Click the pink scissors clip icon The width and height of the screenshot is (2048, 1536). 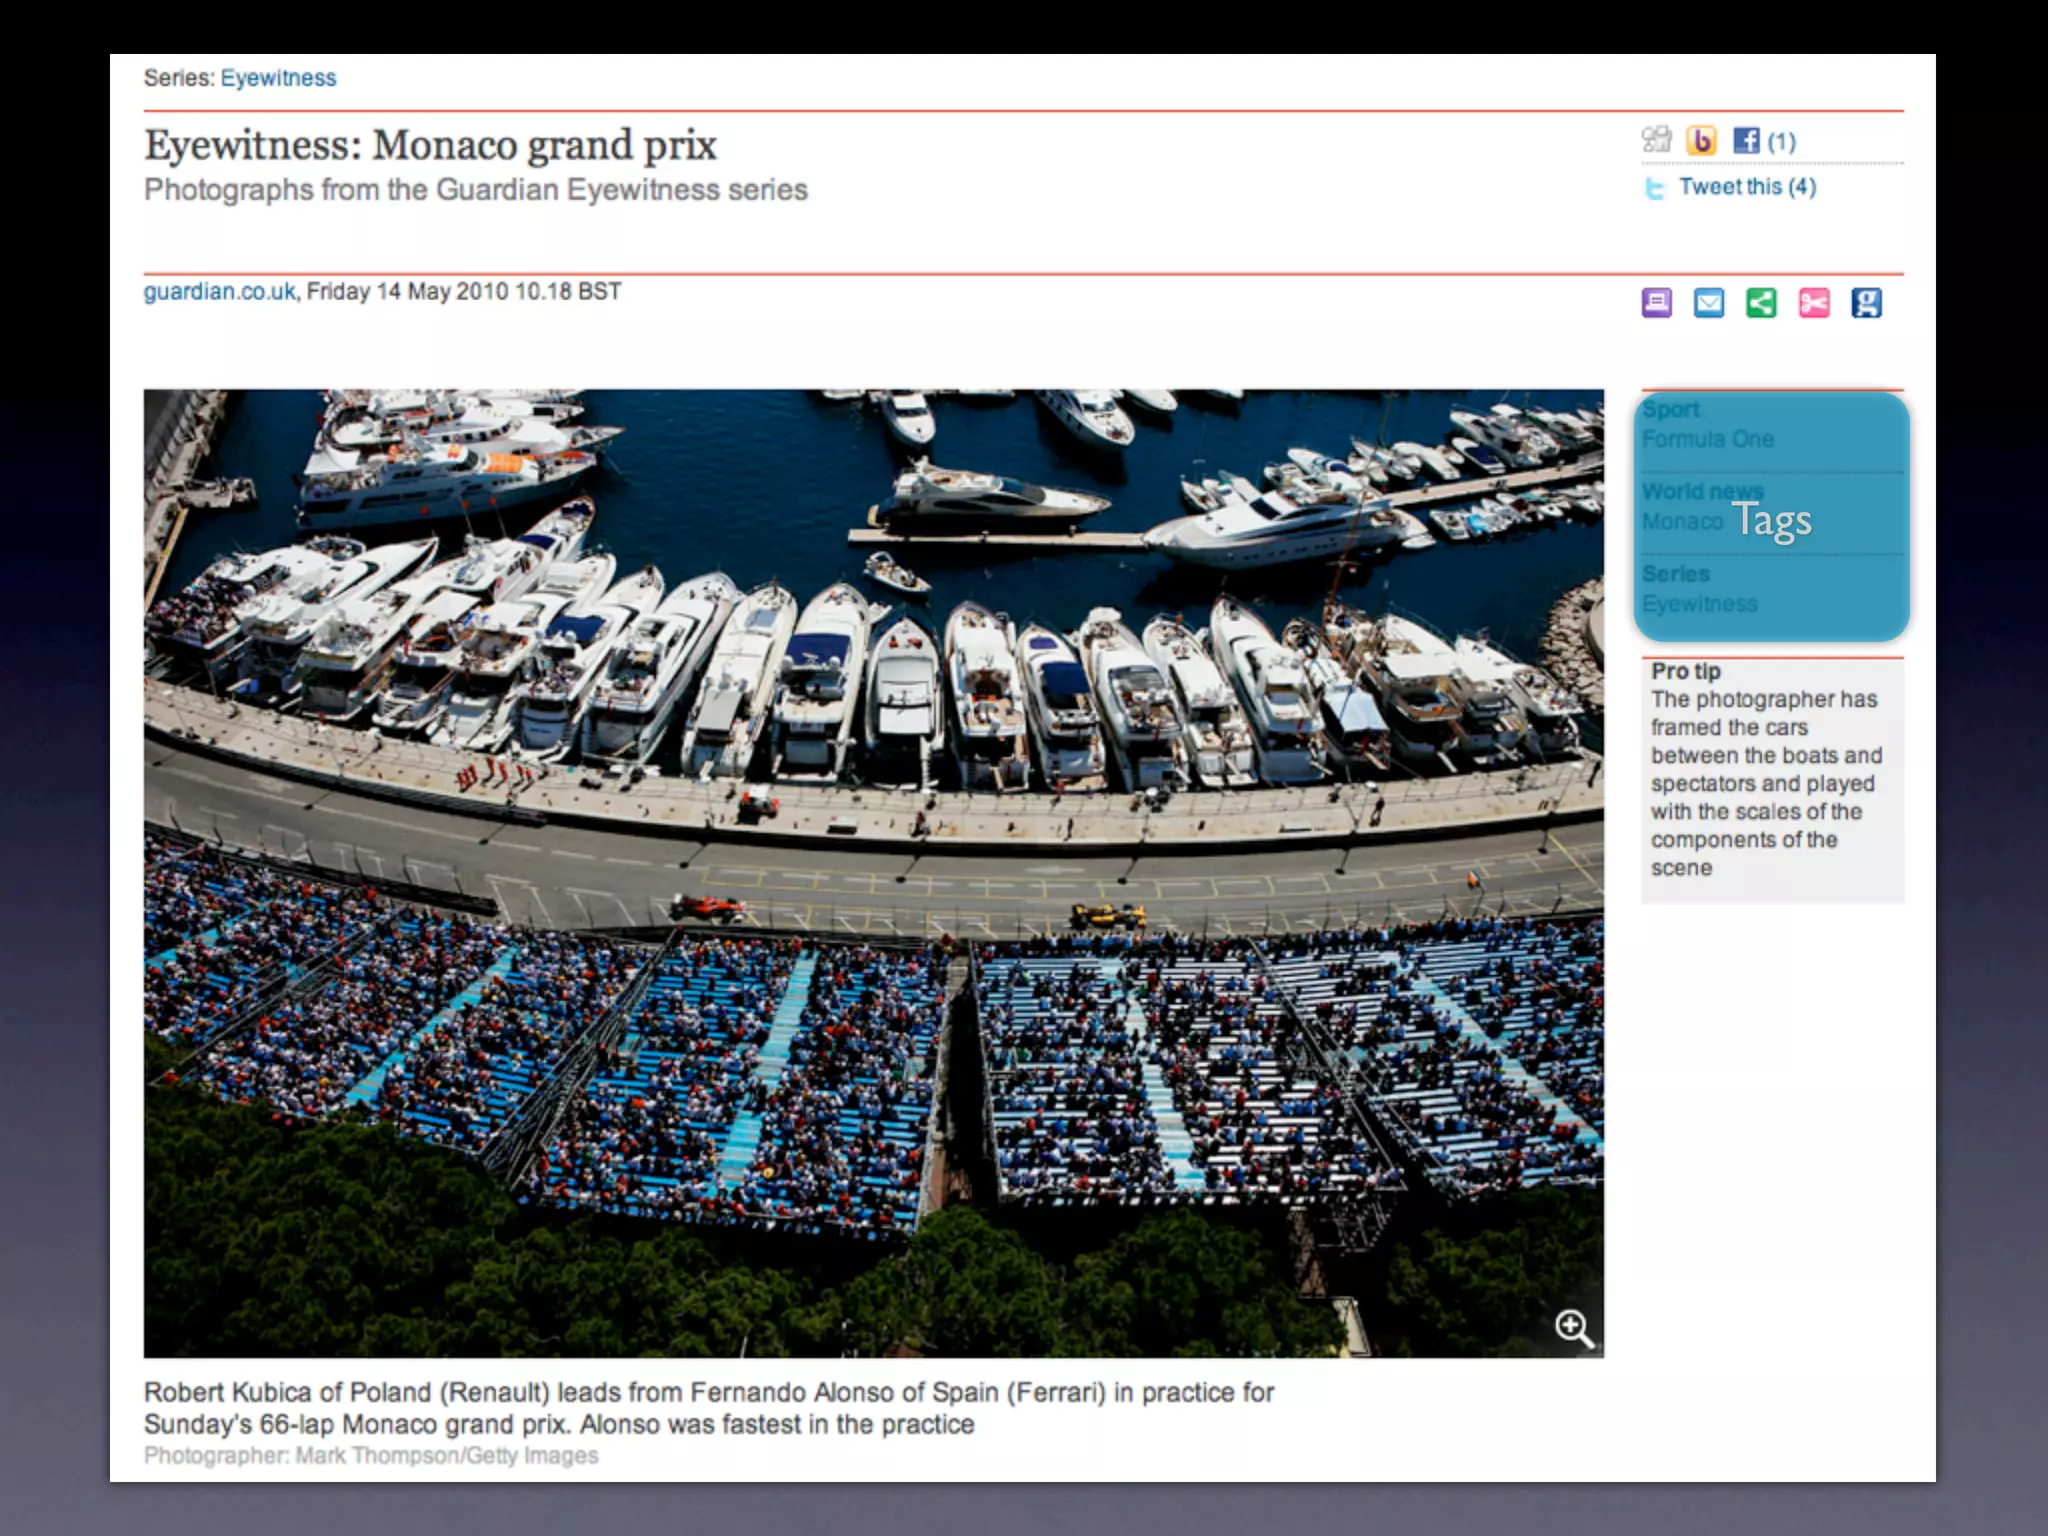point(1814,302)
